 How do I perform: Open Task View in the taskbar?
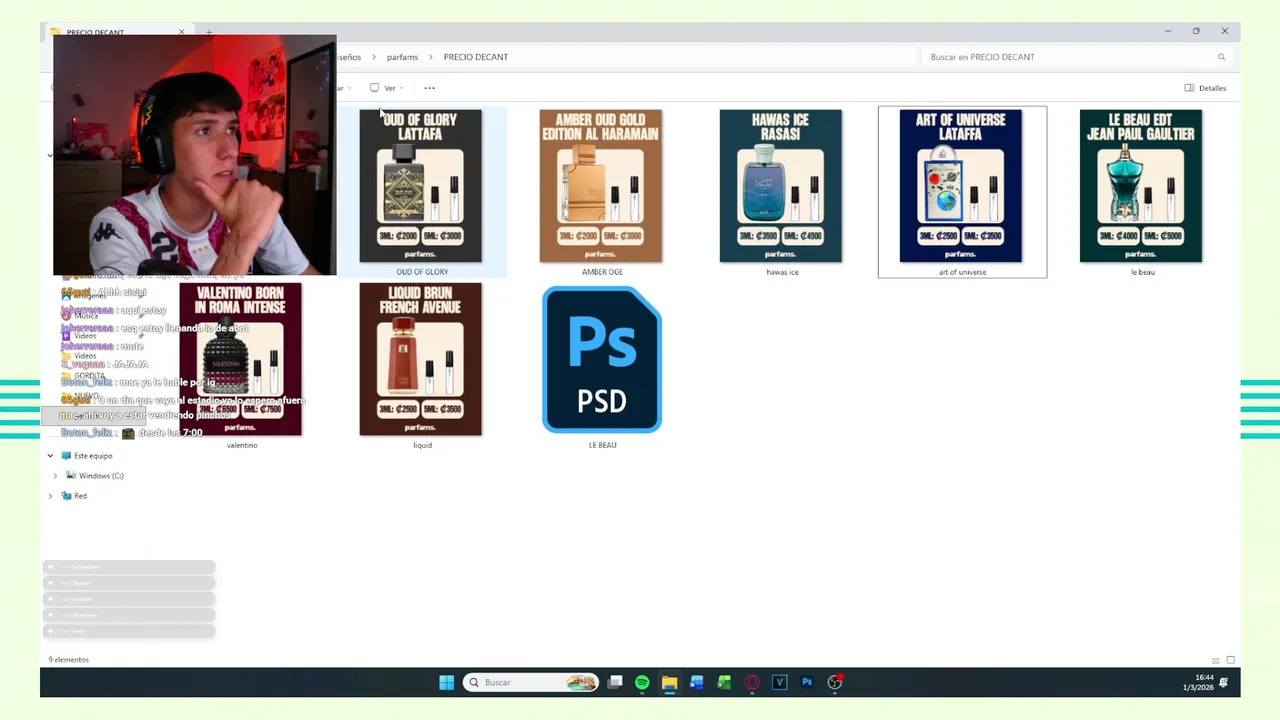tap(615, 682)
